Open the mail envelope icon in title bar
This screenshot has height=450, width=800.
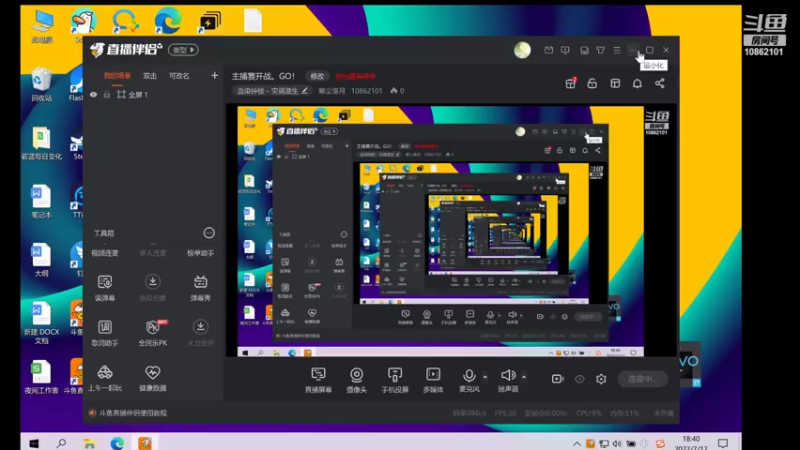coord(548,50)
